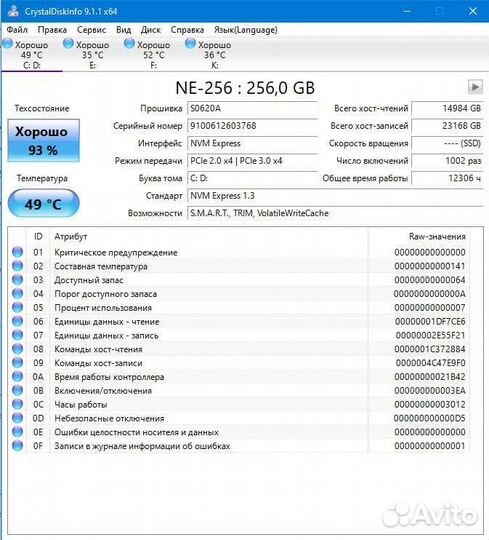The image size is (489, 540).
Task: Open the Справка menu
Action: [187, 30]
